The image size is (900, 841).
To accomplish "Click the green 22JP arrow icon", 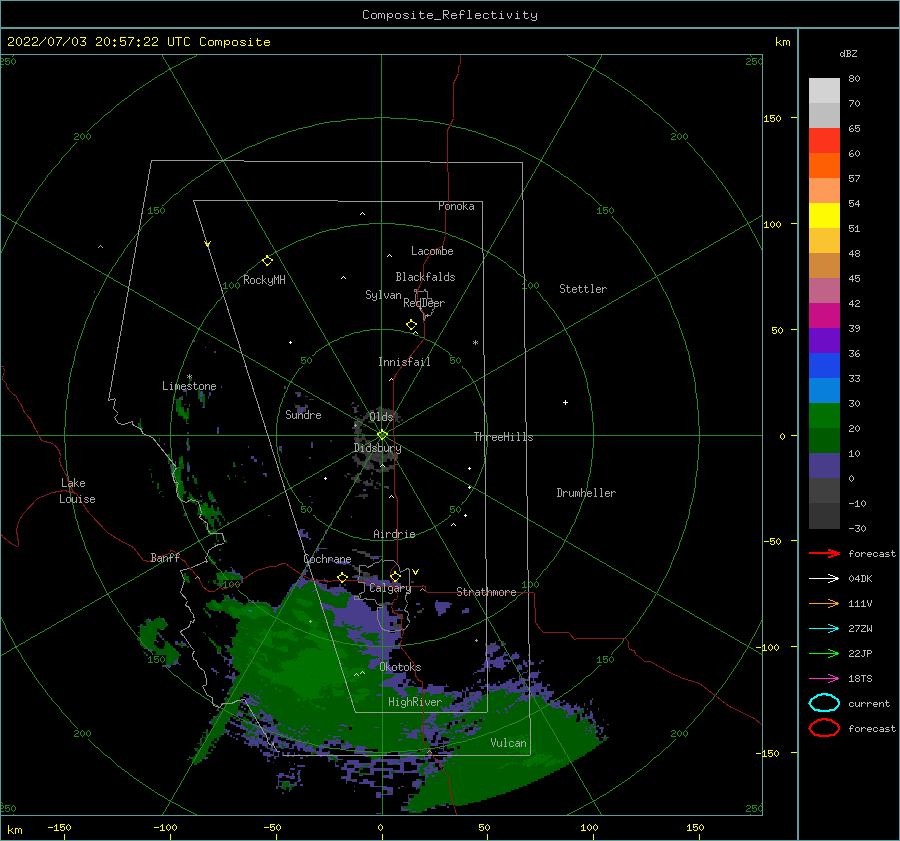I will tap(824, 653).
